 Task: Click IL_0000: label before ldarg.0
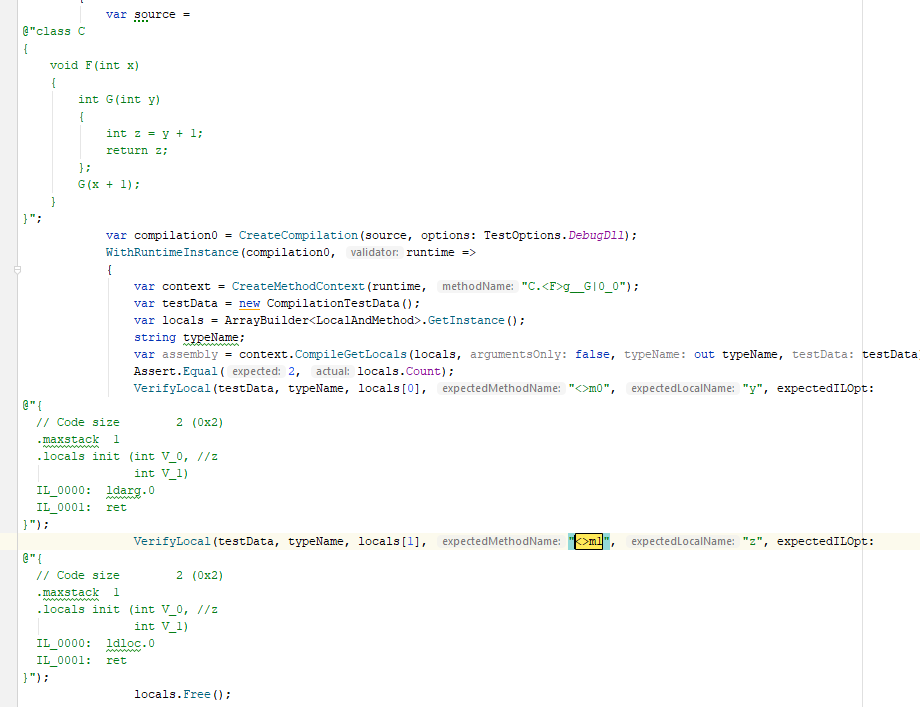[64, 490]
